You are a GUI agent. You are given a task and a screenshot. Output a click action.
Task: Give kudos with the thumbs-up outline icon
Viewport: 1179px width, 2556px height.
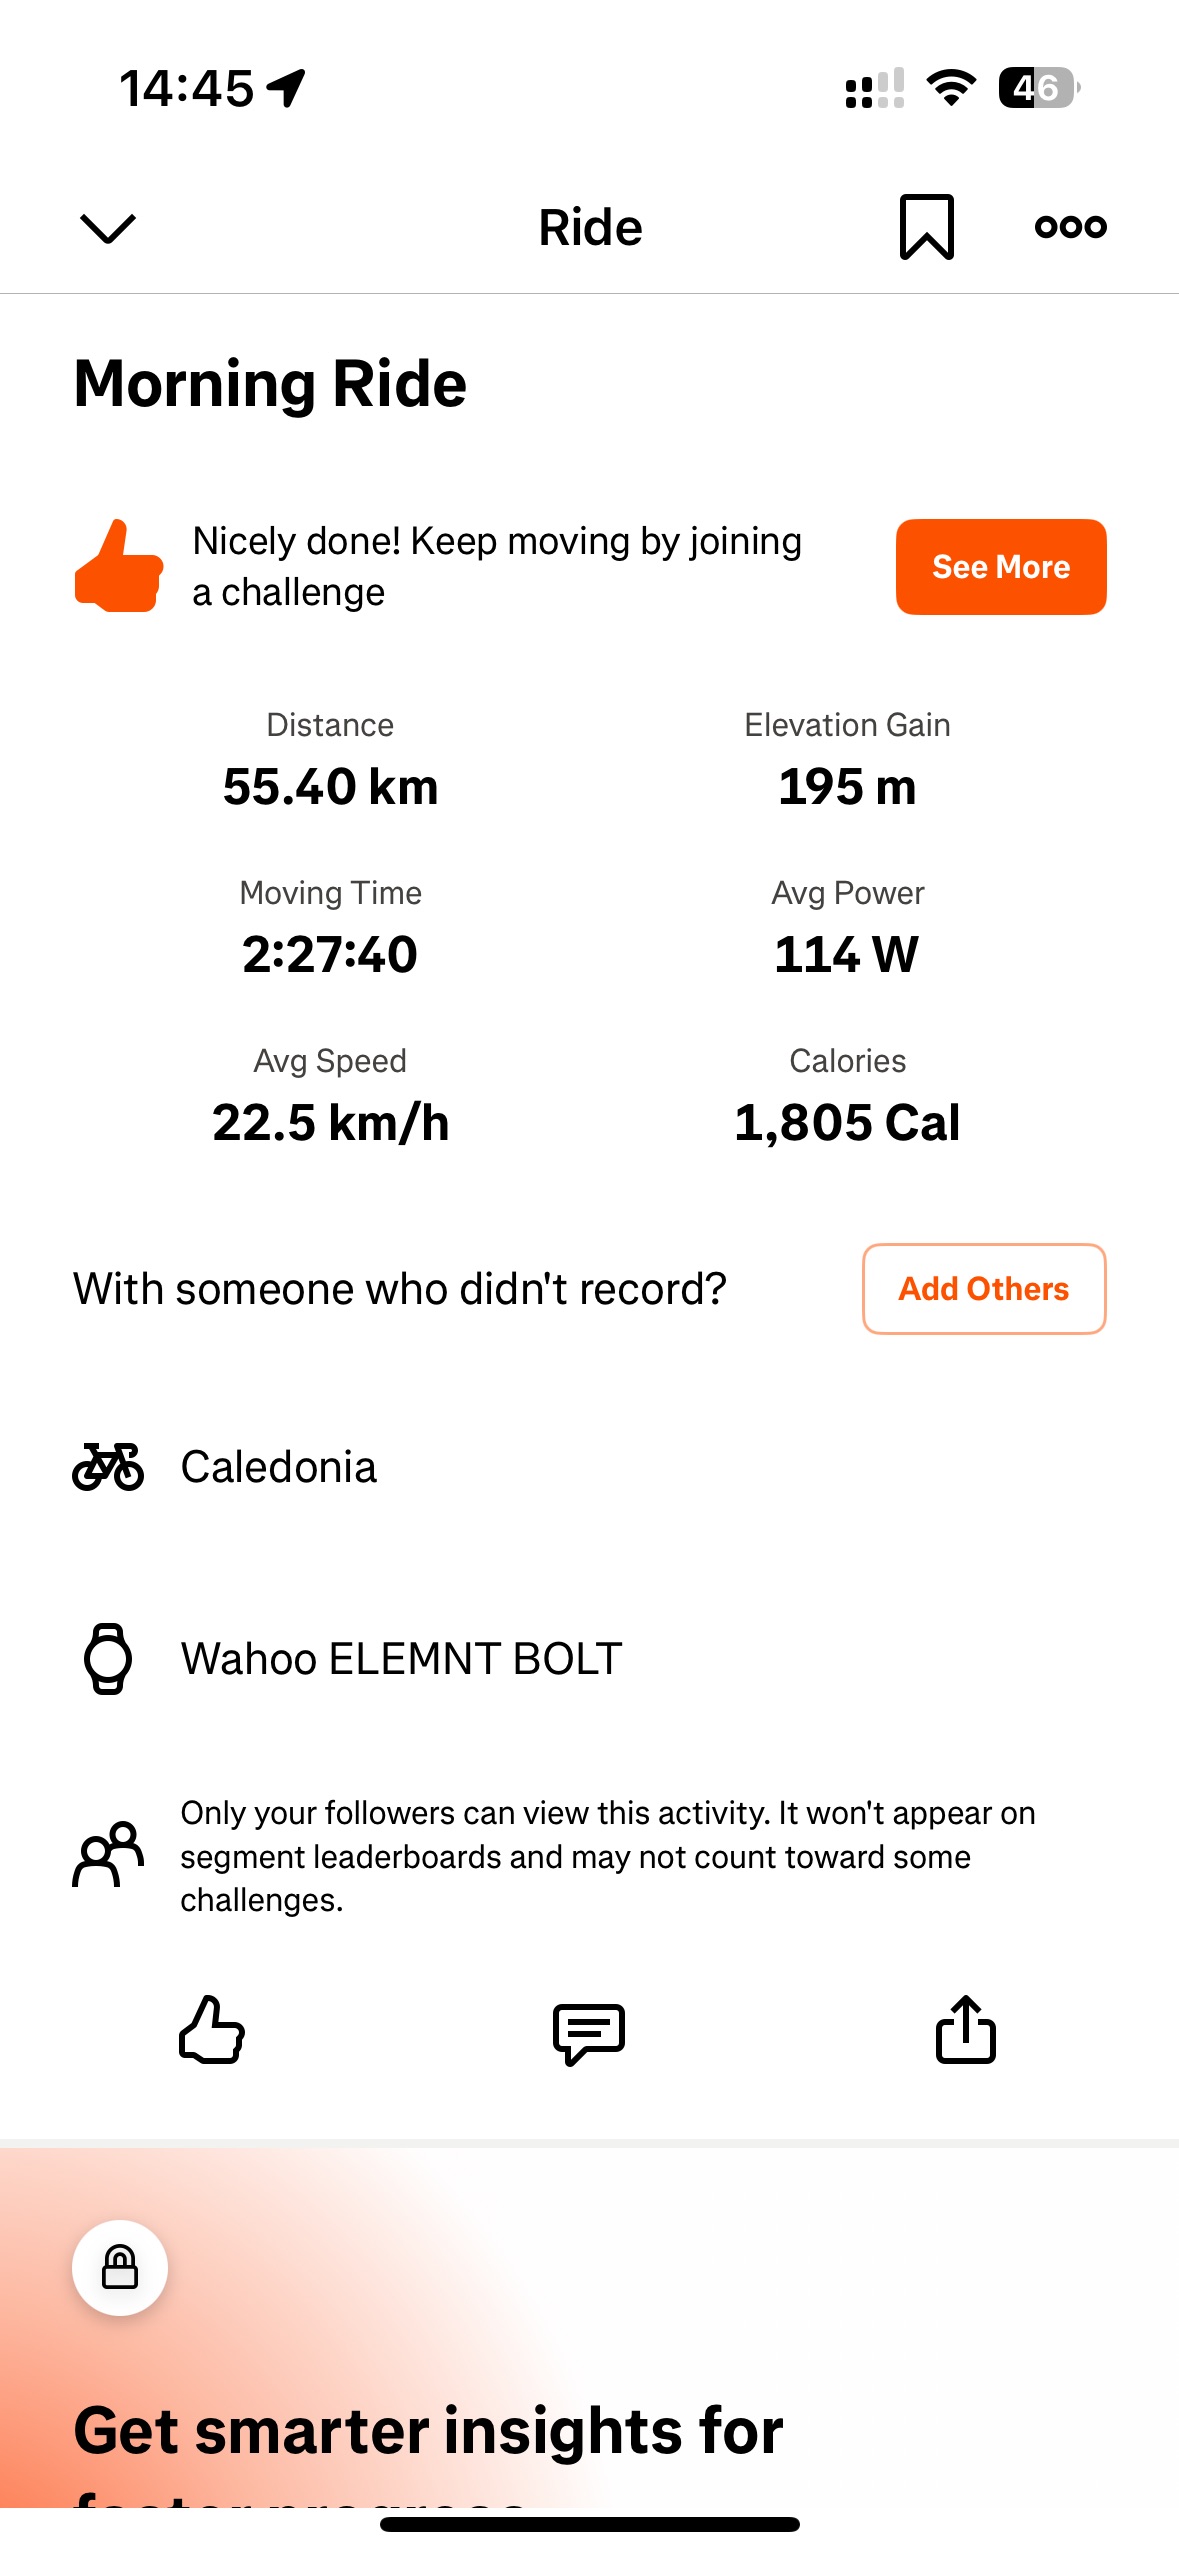[x=212, y=2030]
